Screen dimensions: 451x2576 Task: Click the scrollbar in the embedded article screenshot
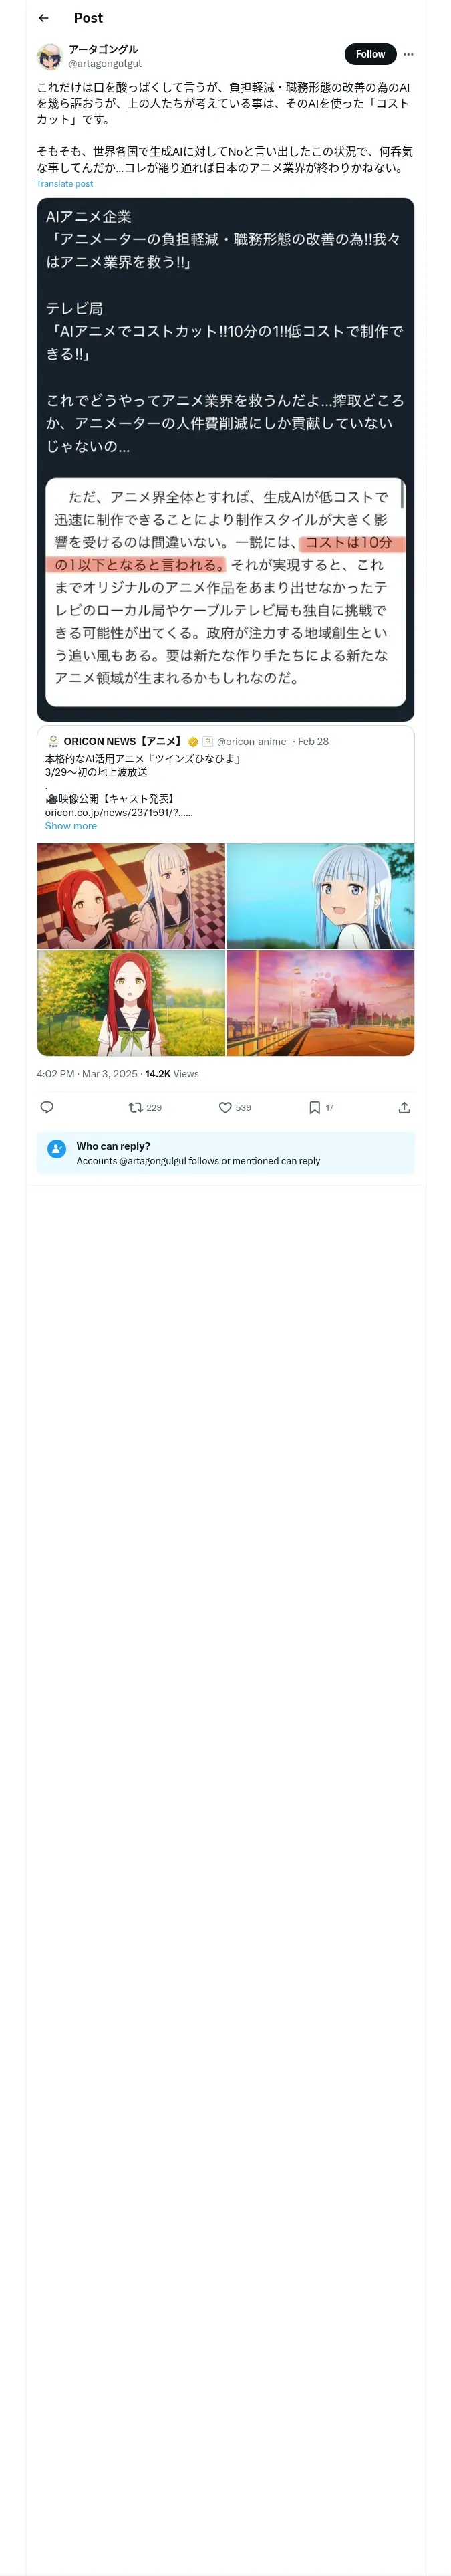click(402, 493)
